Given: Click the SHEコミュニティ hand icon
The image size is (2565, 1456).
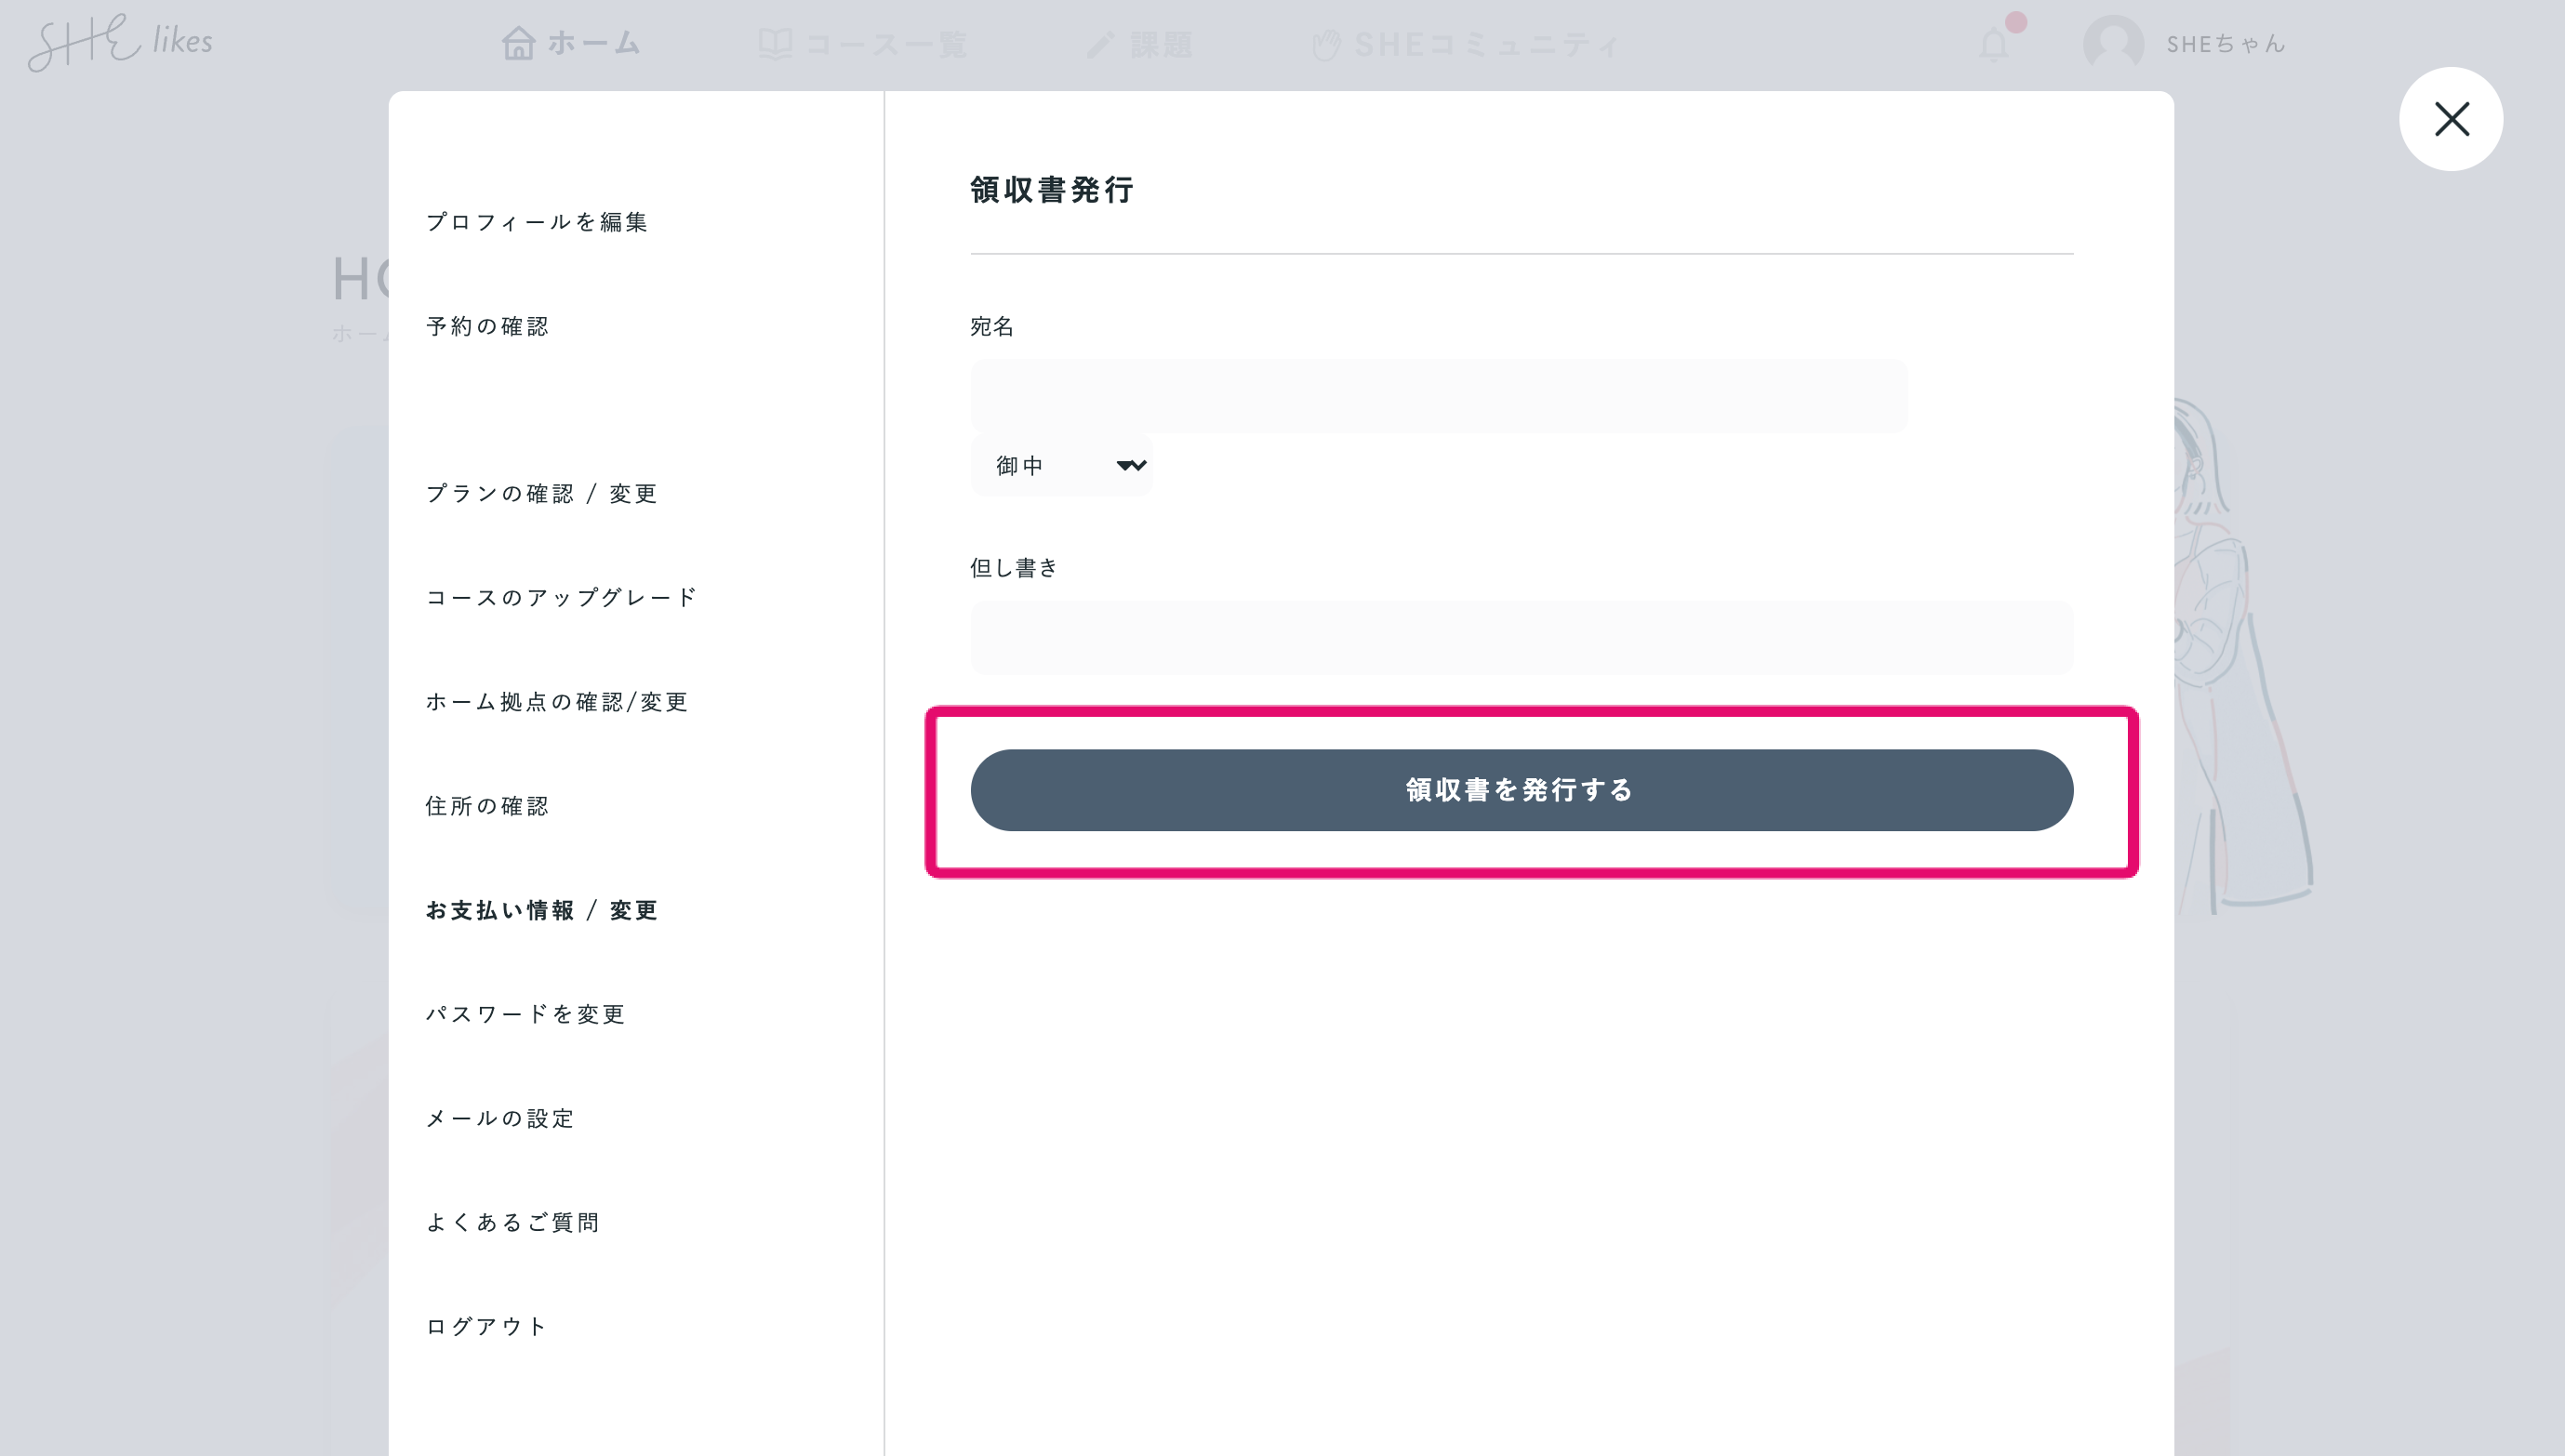Looking at the screenshot, I should click(x=1326, y=44).
